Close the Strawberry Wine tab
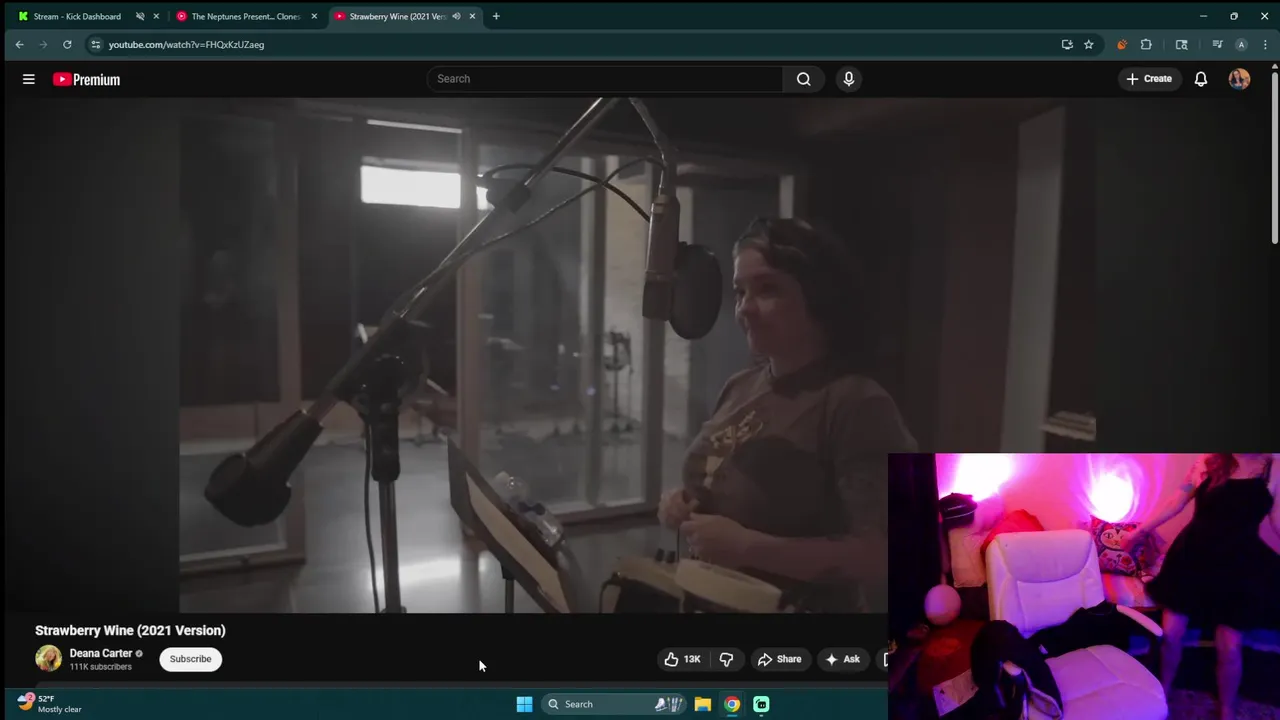The width and height of the screenshot is (1280, 720). pyautogui.click(x=472, y=16)
